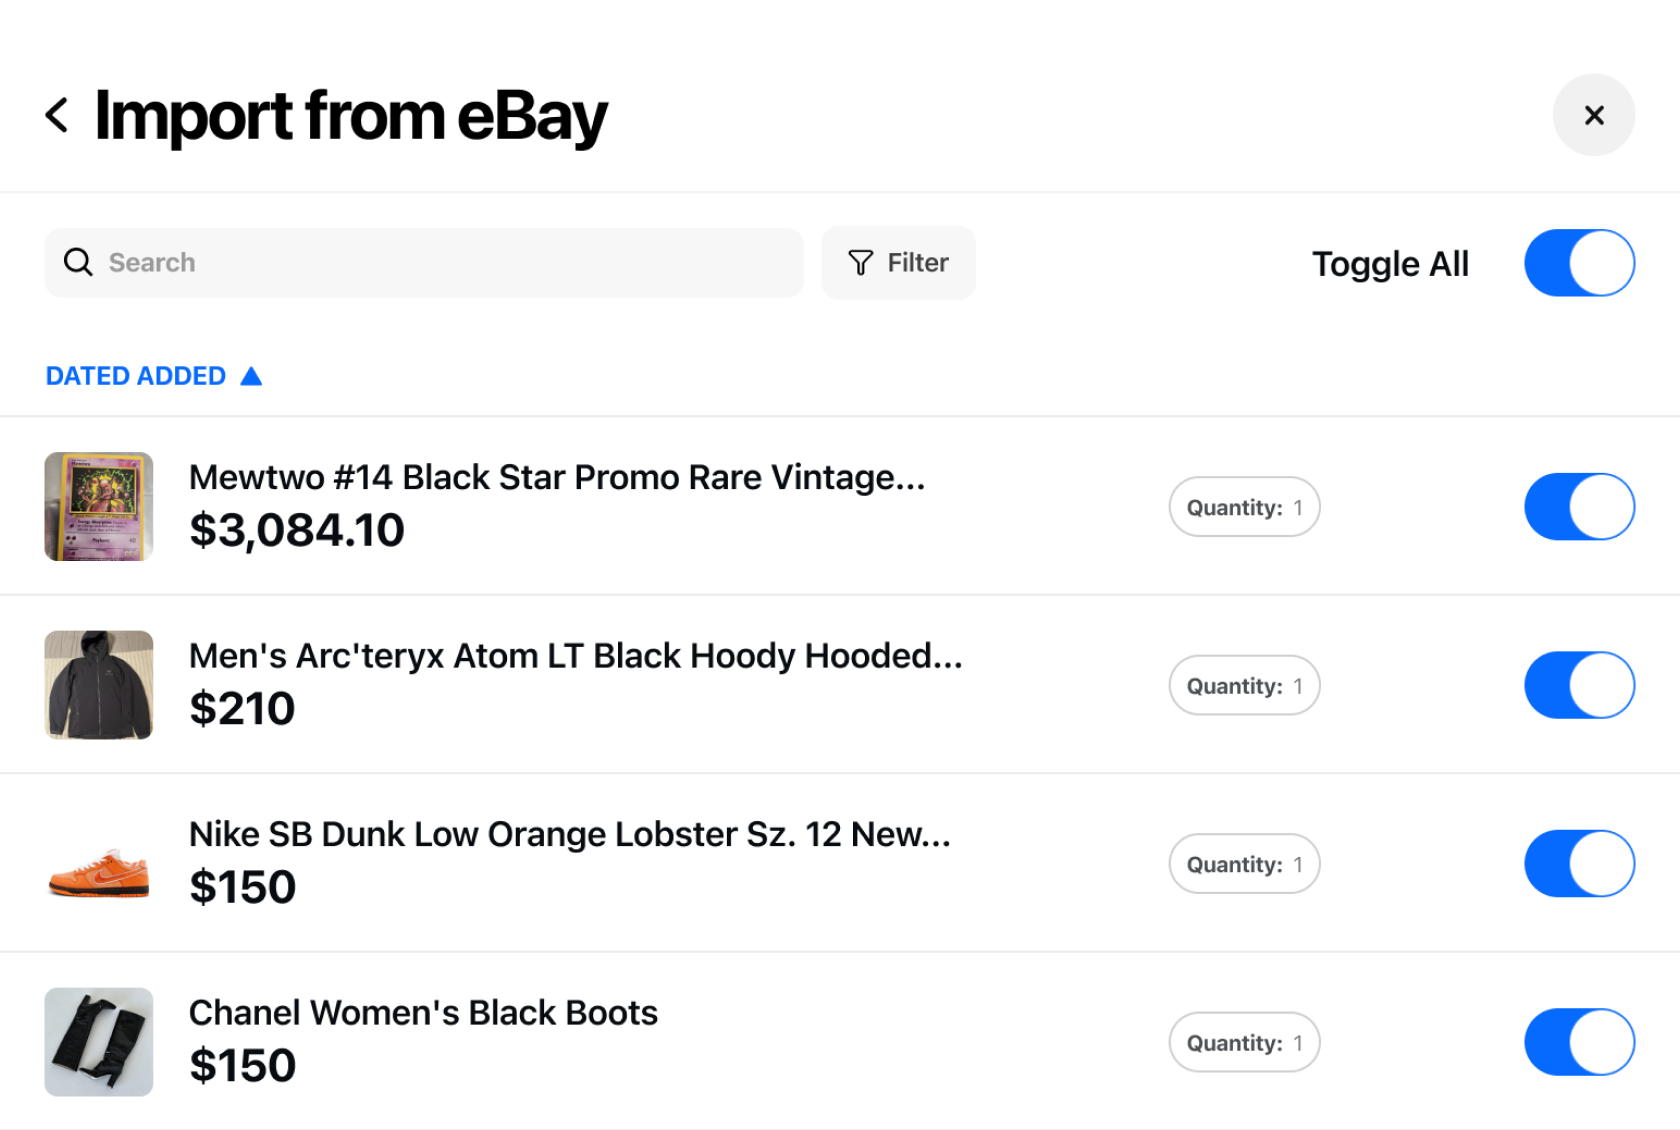Select the Chanel Women's Black Boots title
Screen dimensions: 1680x1130
click(423, 1013)
